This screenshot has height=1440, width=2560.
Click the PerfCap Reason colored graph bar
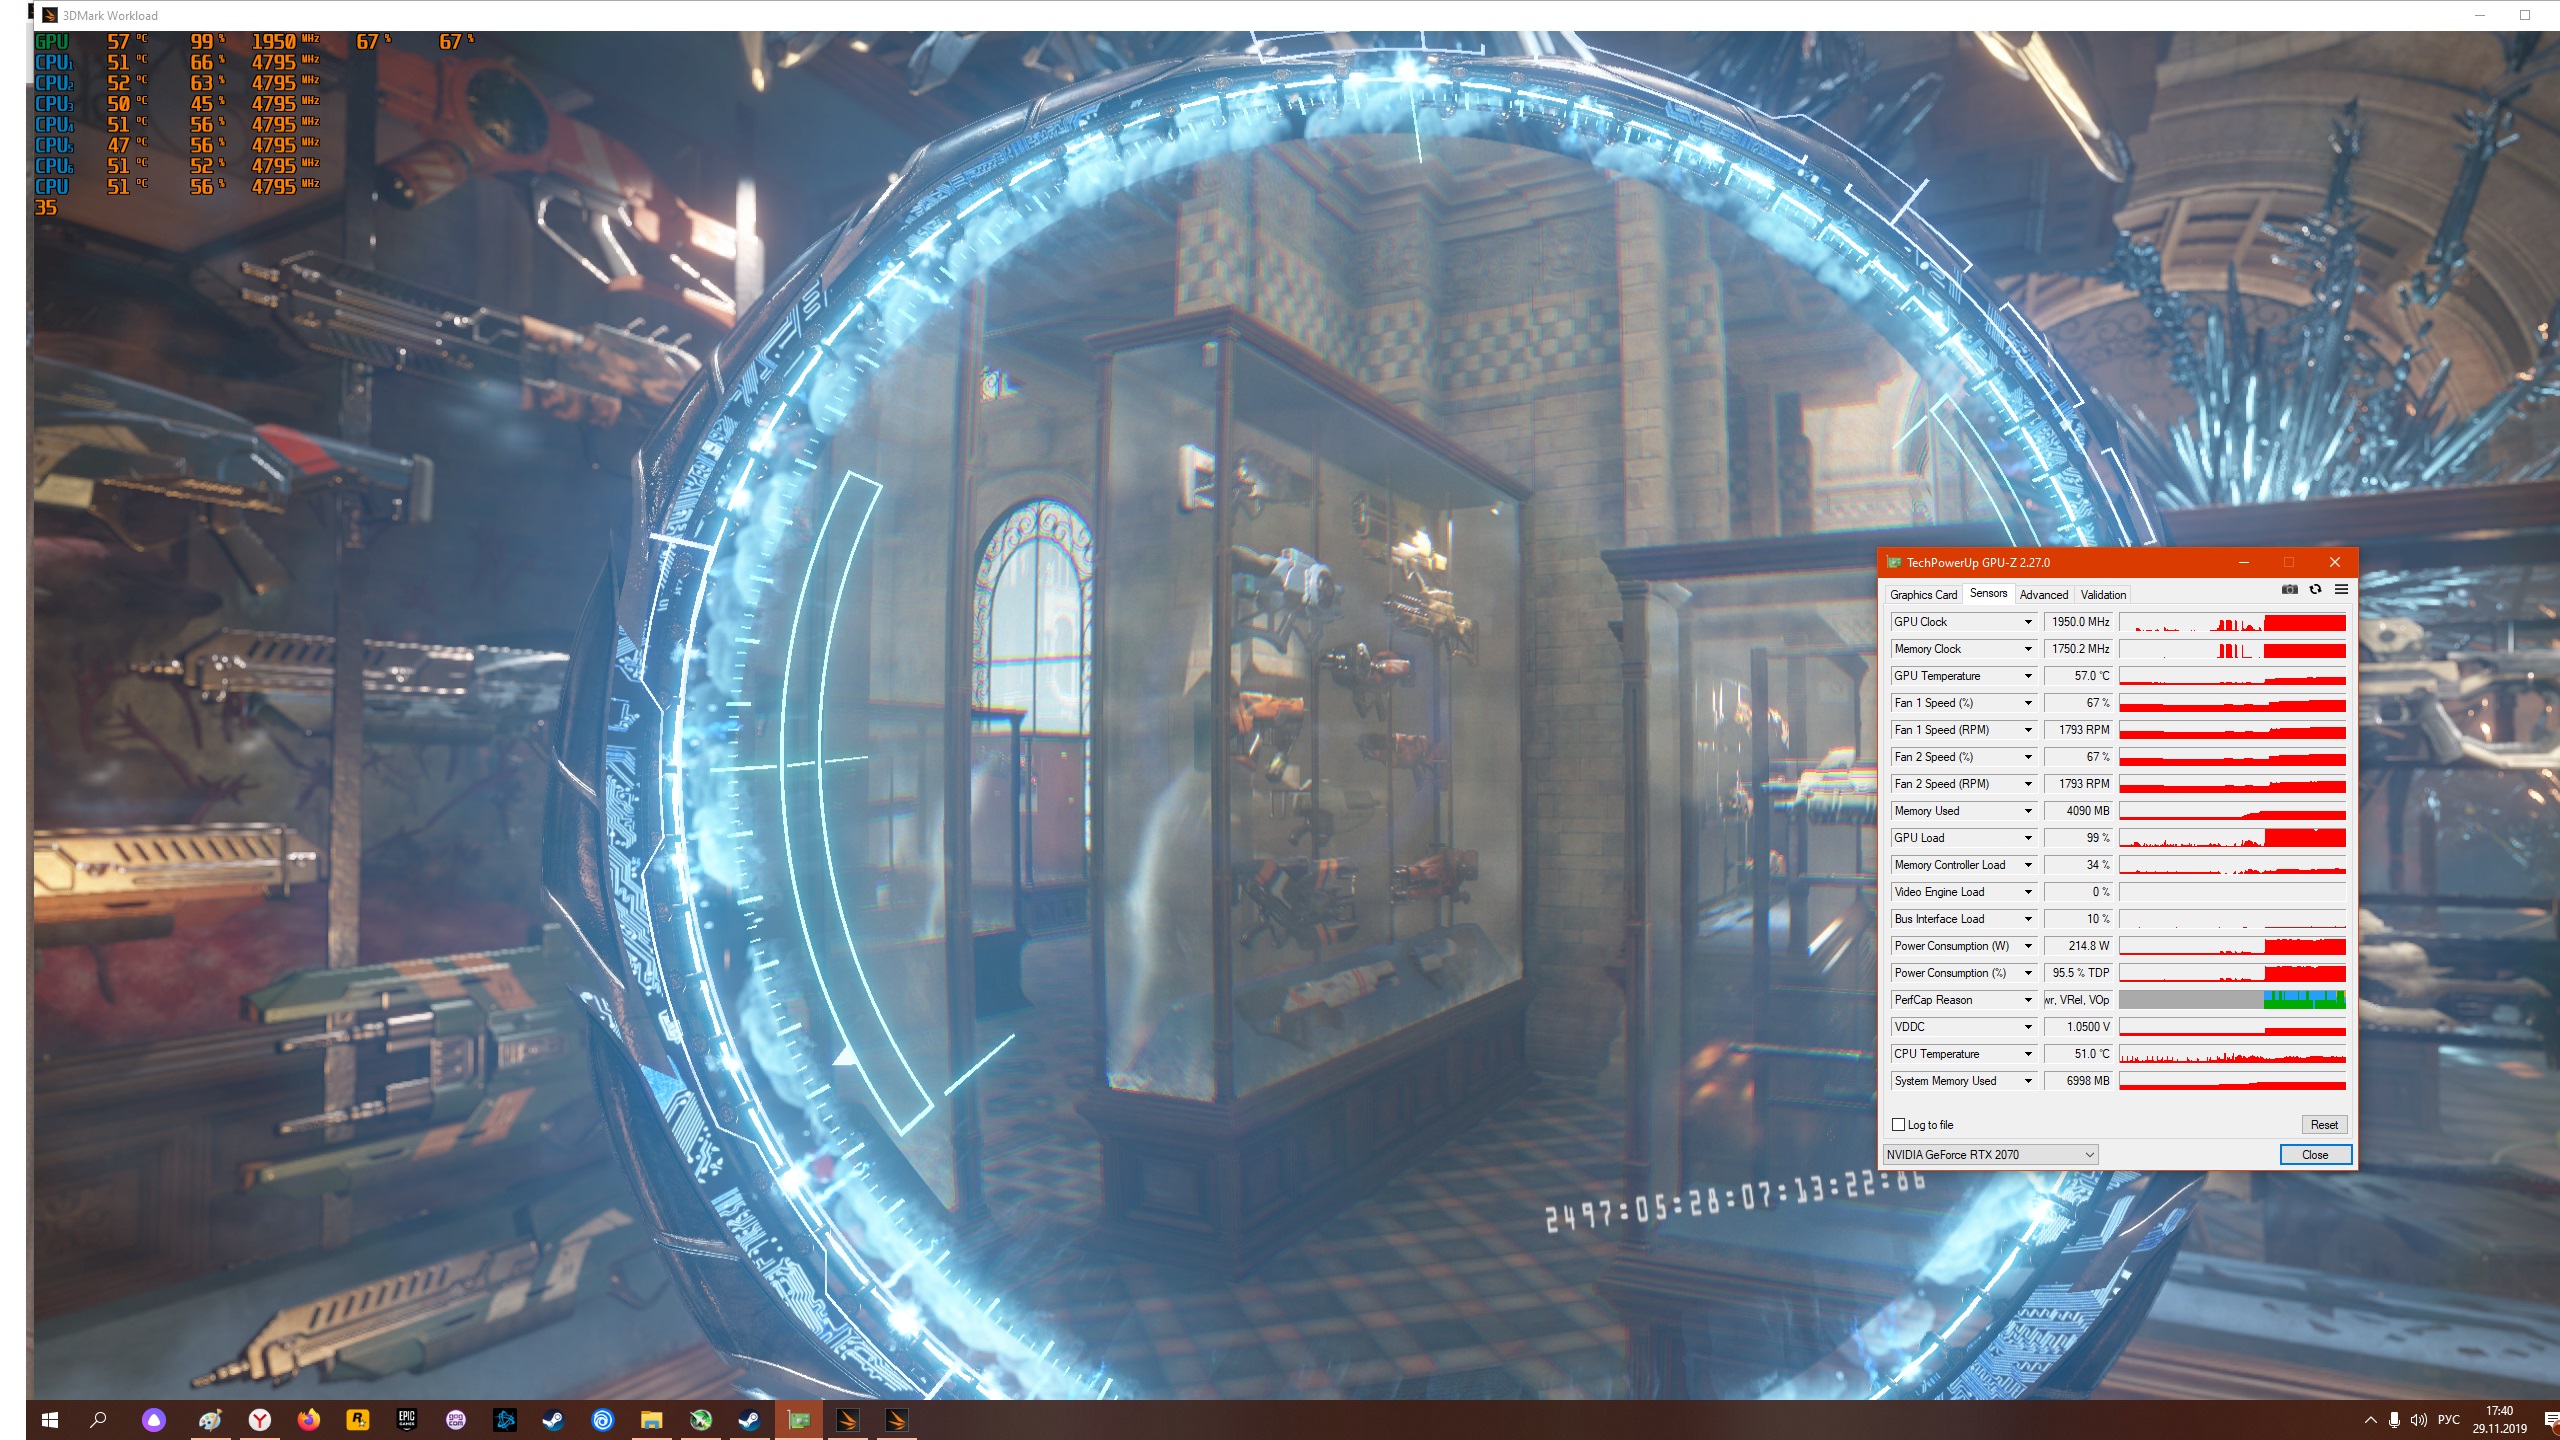[x=2303, y=1000]
